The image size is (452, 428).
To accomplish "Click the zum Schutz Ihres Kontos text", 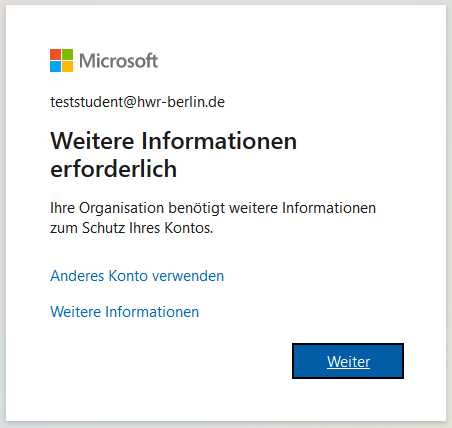I will point(131,228).
